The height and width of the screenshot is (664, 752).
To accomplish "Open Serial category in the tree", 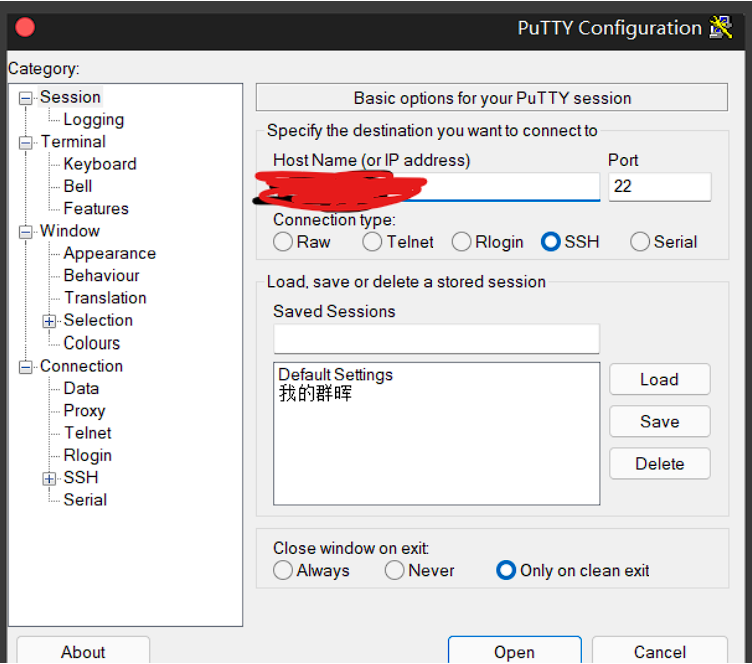I will (x=85, y=500).
